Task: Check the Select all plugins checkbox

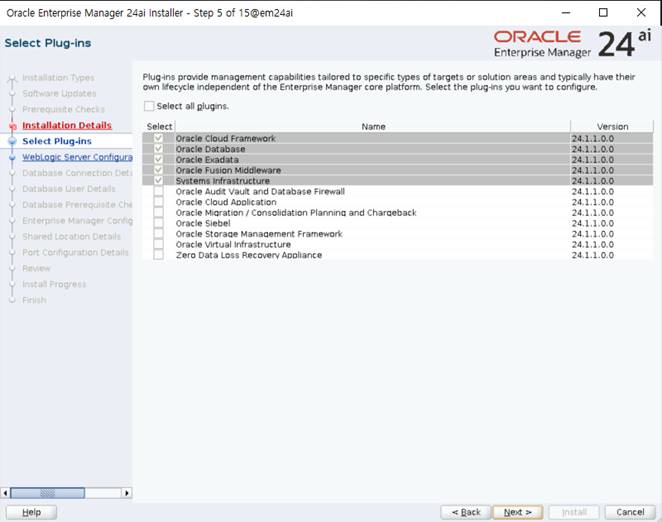Action: click(x=149, y=106)
